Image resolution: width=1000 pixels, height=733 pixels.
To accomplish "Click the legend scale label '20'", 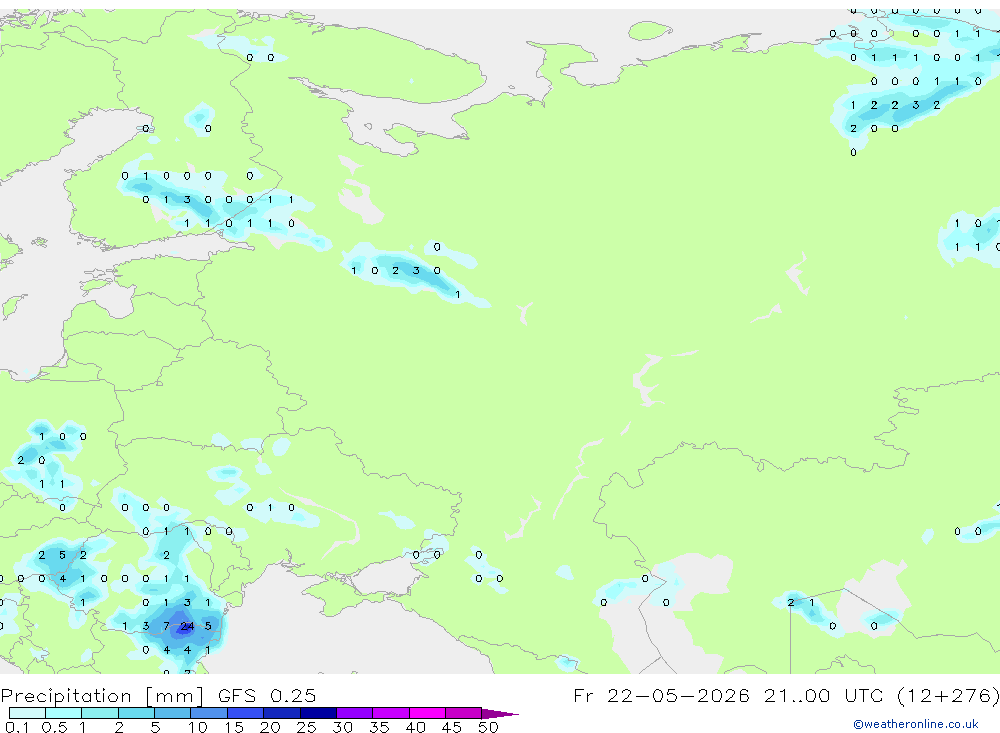I will pyautogui.click(x=270, y=727).
